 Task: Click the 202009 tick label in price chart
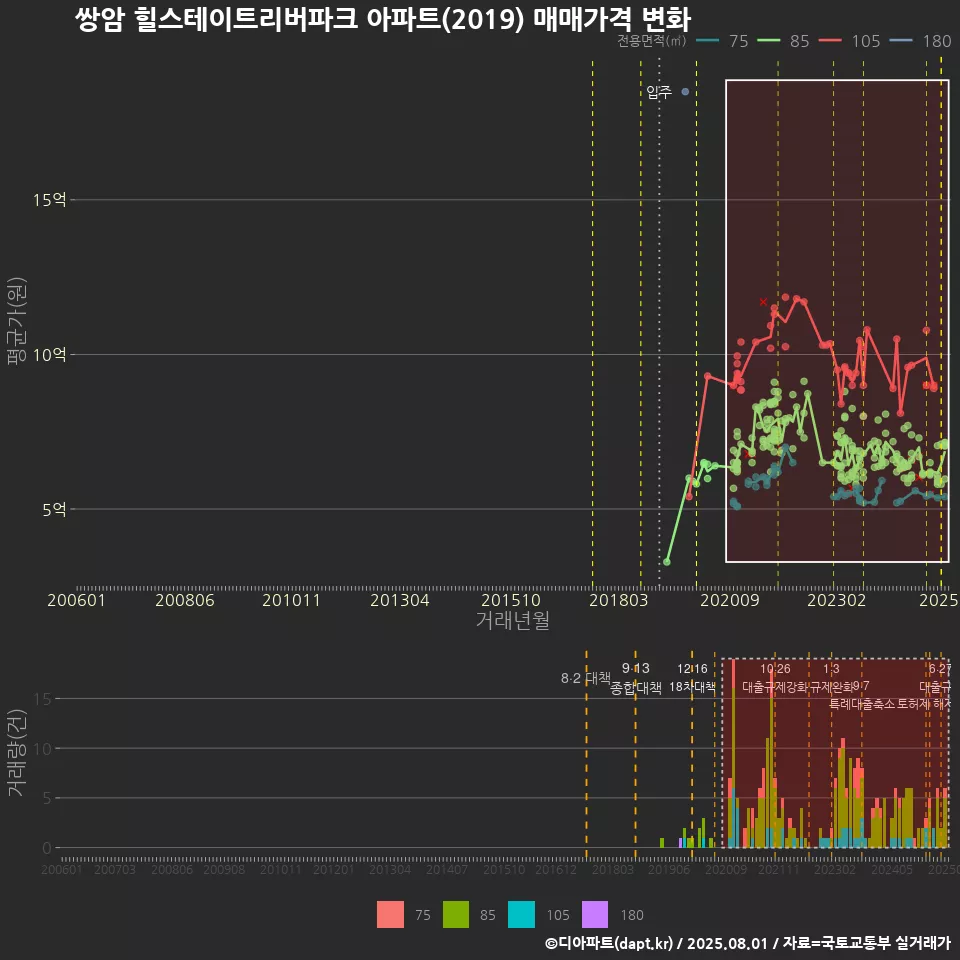(729, 600)
